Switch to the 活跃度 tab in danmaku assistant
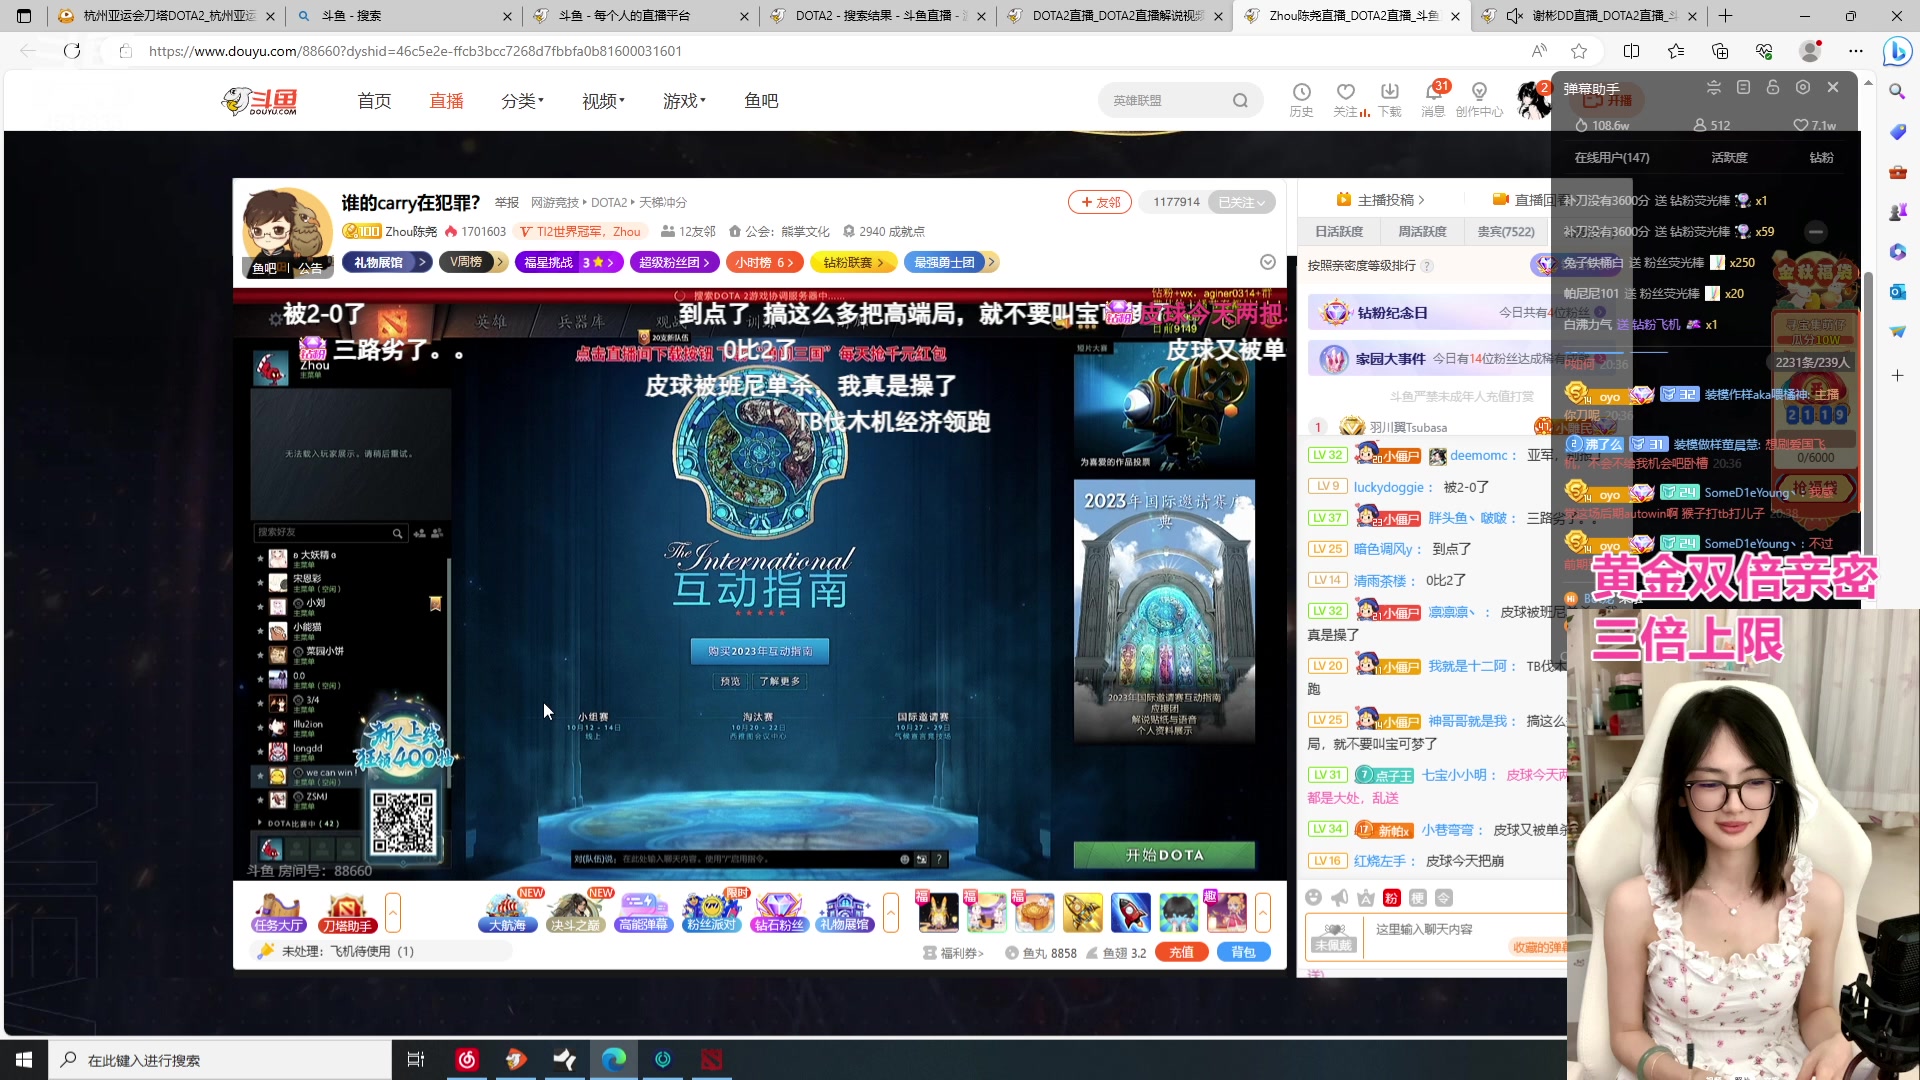This screenshot has height=1080, width=1920. pos(1729,158)
